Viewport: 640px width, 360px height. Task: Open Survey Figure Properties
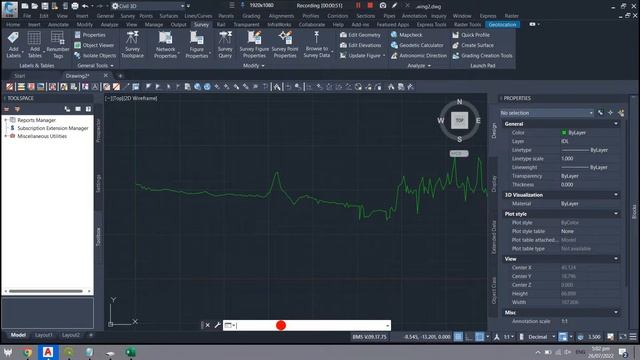[x=254, y=44]
